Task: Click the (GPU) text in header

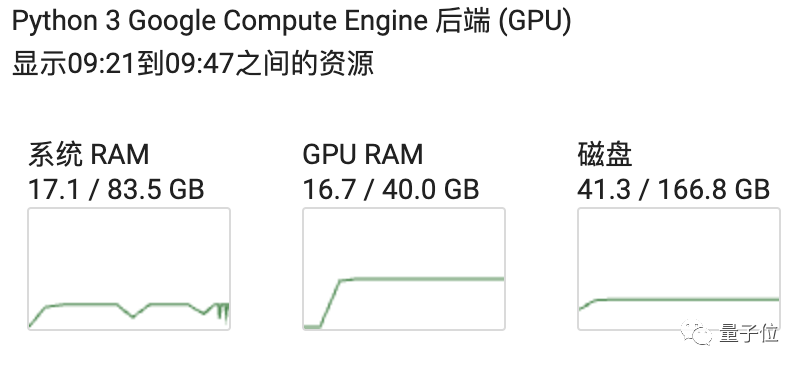Action: tap(535, 23)
